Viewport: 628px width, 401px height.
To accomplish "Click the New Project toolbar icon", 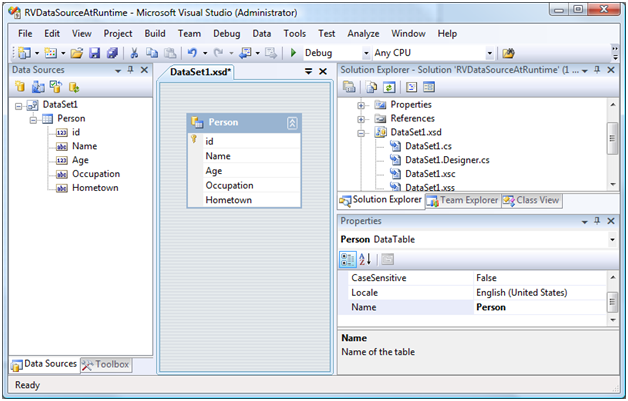I will 24,53.
